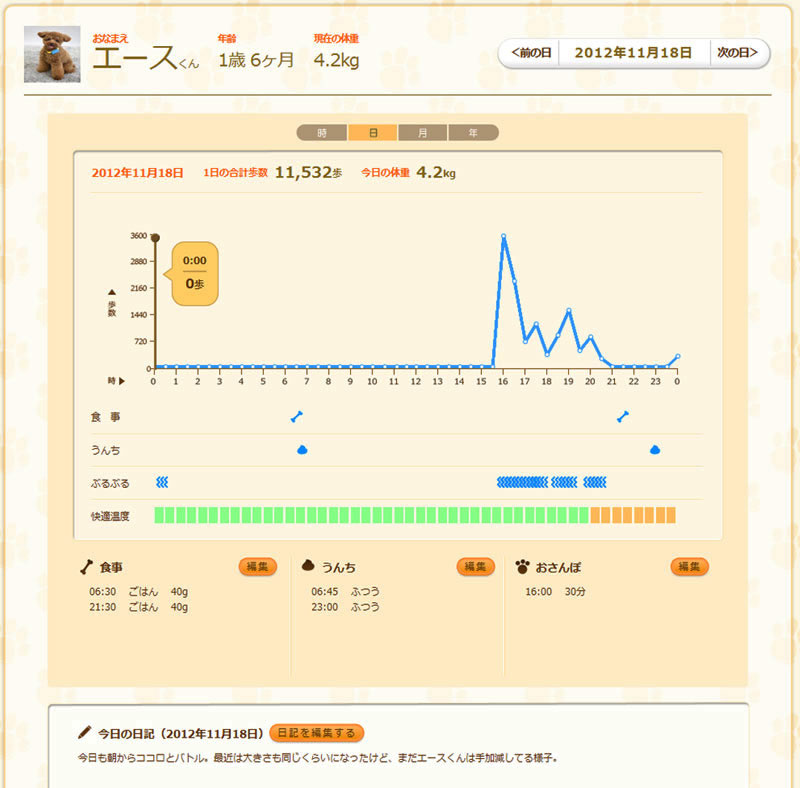The height and width of the screenshot is (788, 800).
Task: Click the evening meal bone icon on timeline
Action: (x=623, y=416)
